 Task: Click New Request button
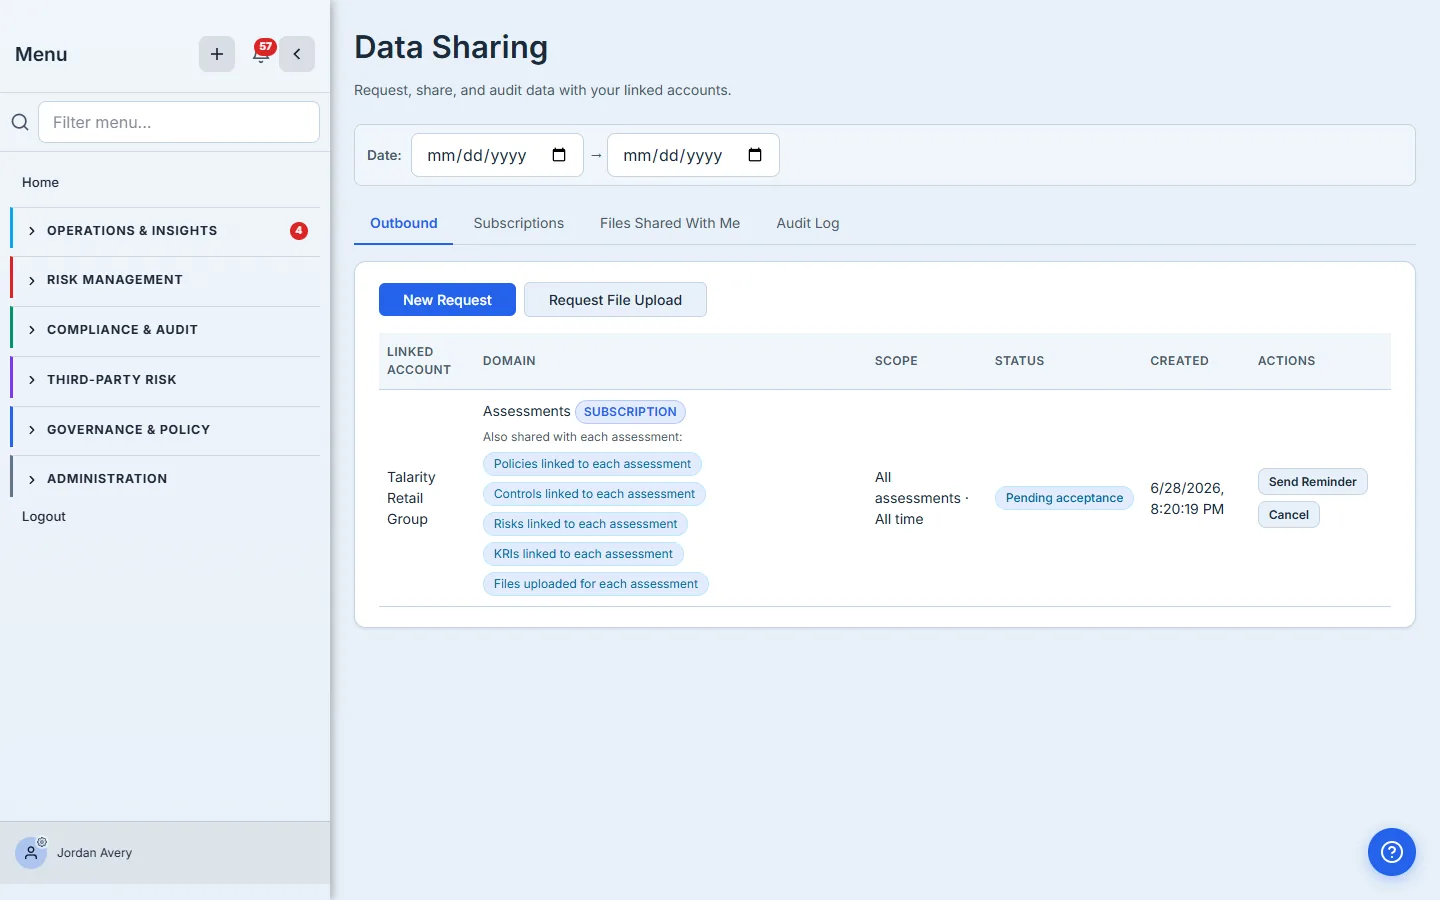click(447, 300)
